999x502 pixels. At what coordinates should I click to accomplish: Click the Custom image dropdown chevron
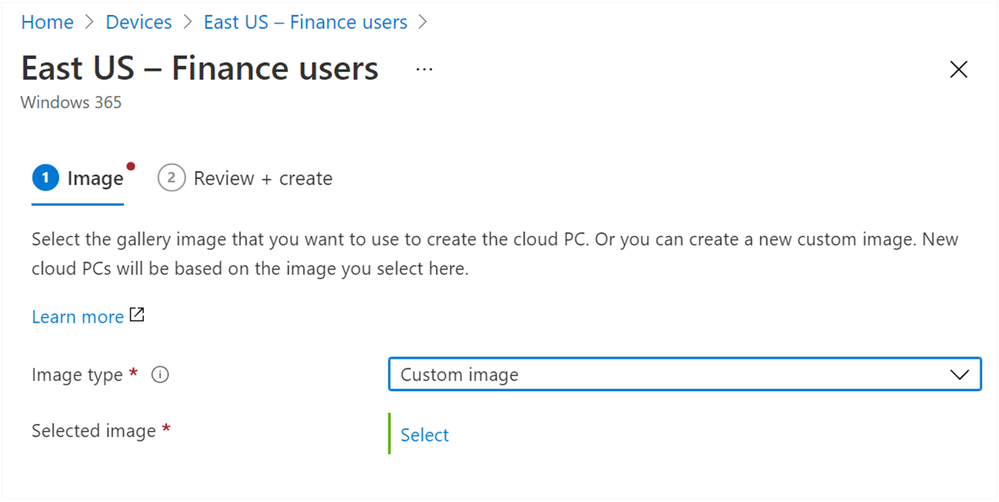959,375
